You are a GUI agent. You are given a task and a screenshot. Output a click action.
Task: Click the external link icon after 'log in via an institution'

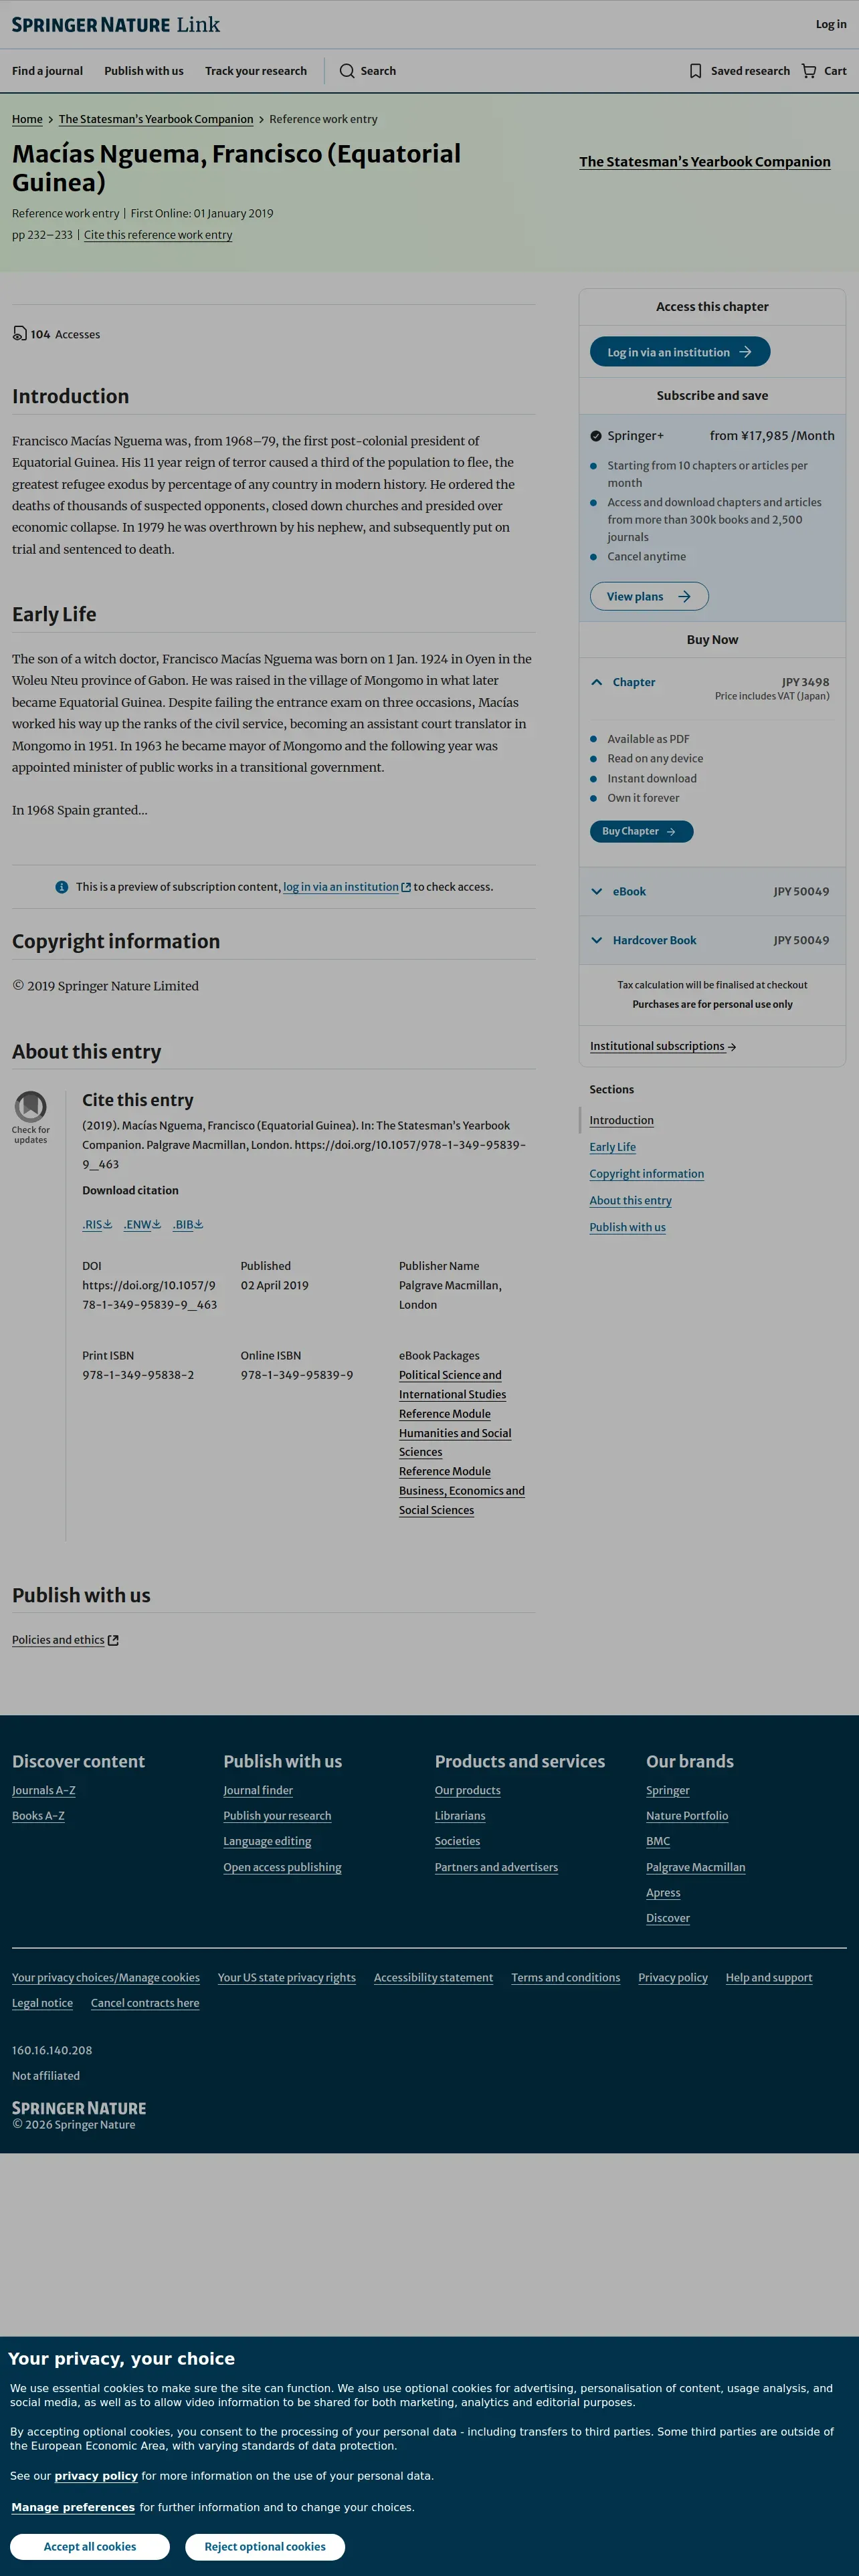pyautogui.click(x=406, y=887)
